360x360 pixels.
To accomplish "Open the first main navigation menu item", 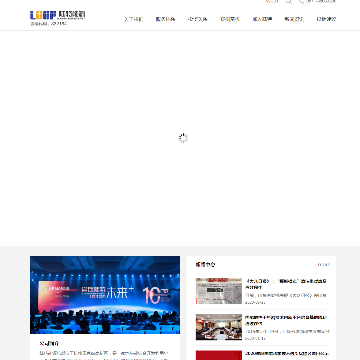I will coord(133,19).
